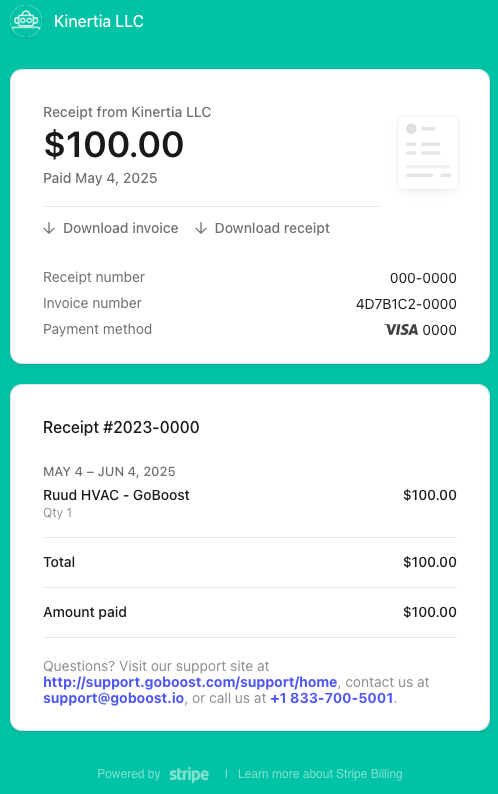498x794 pixels.
Task: Click the download arrow icon beside invoice
Action: [x=49, y=228]
